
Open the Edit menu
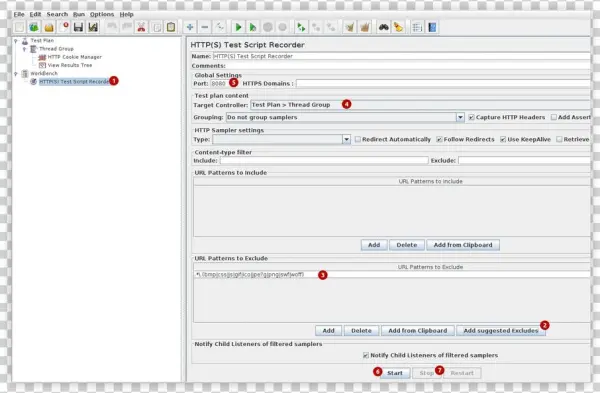click(35, 14)
